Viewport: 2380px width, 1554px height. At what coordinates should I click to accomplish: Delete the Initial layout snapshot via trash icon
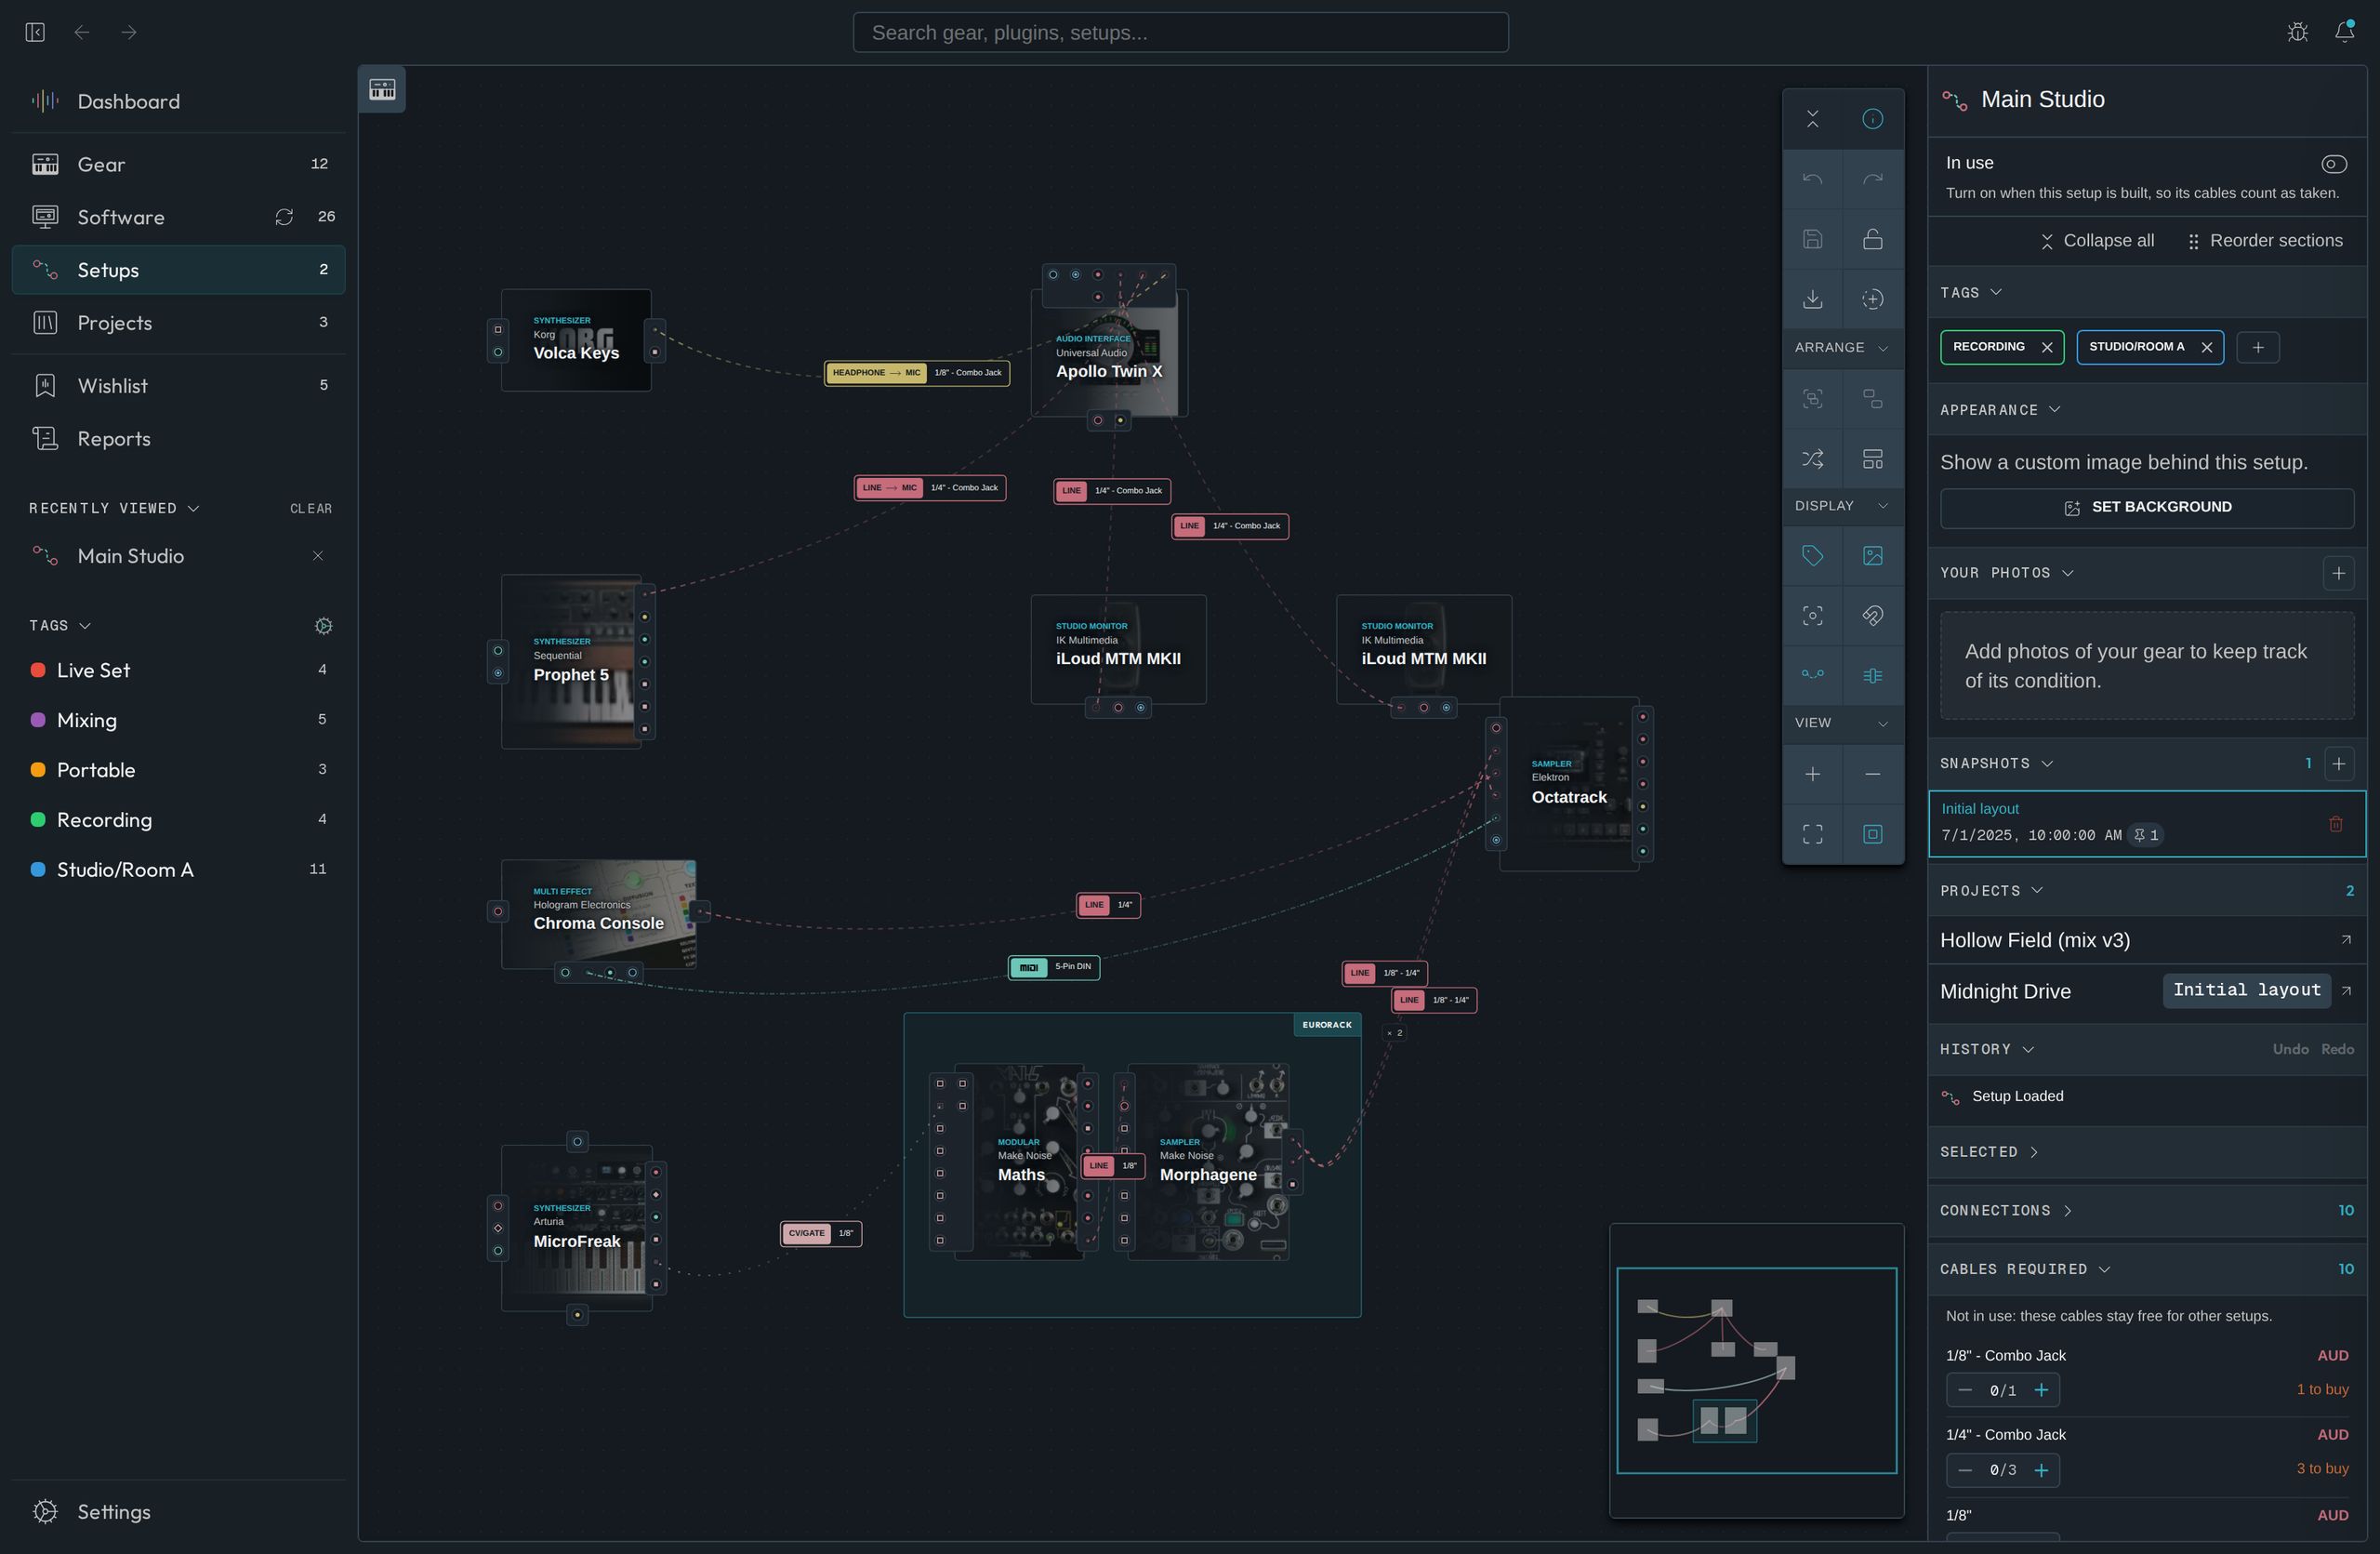coord(2335,824)
